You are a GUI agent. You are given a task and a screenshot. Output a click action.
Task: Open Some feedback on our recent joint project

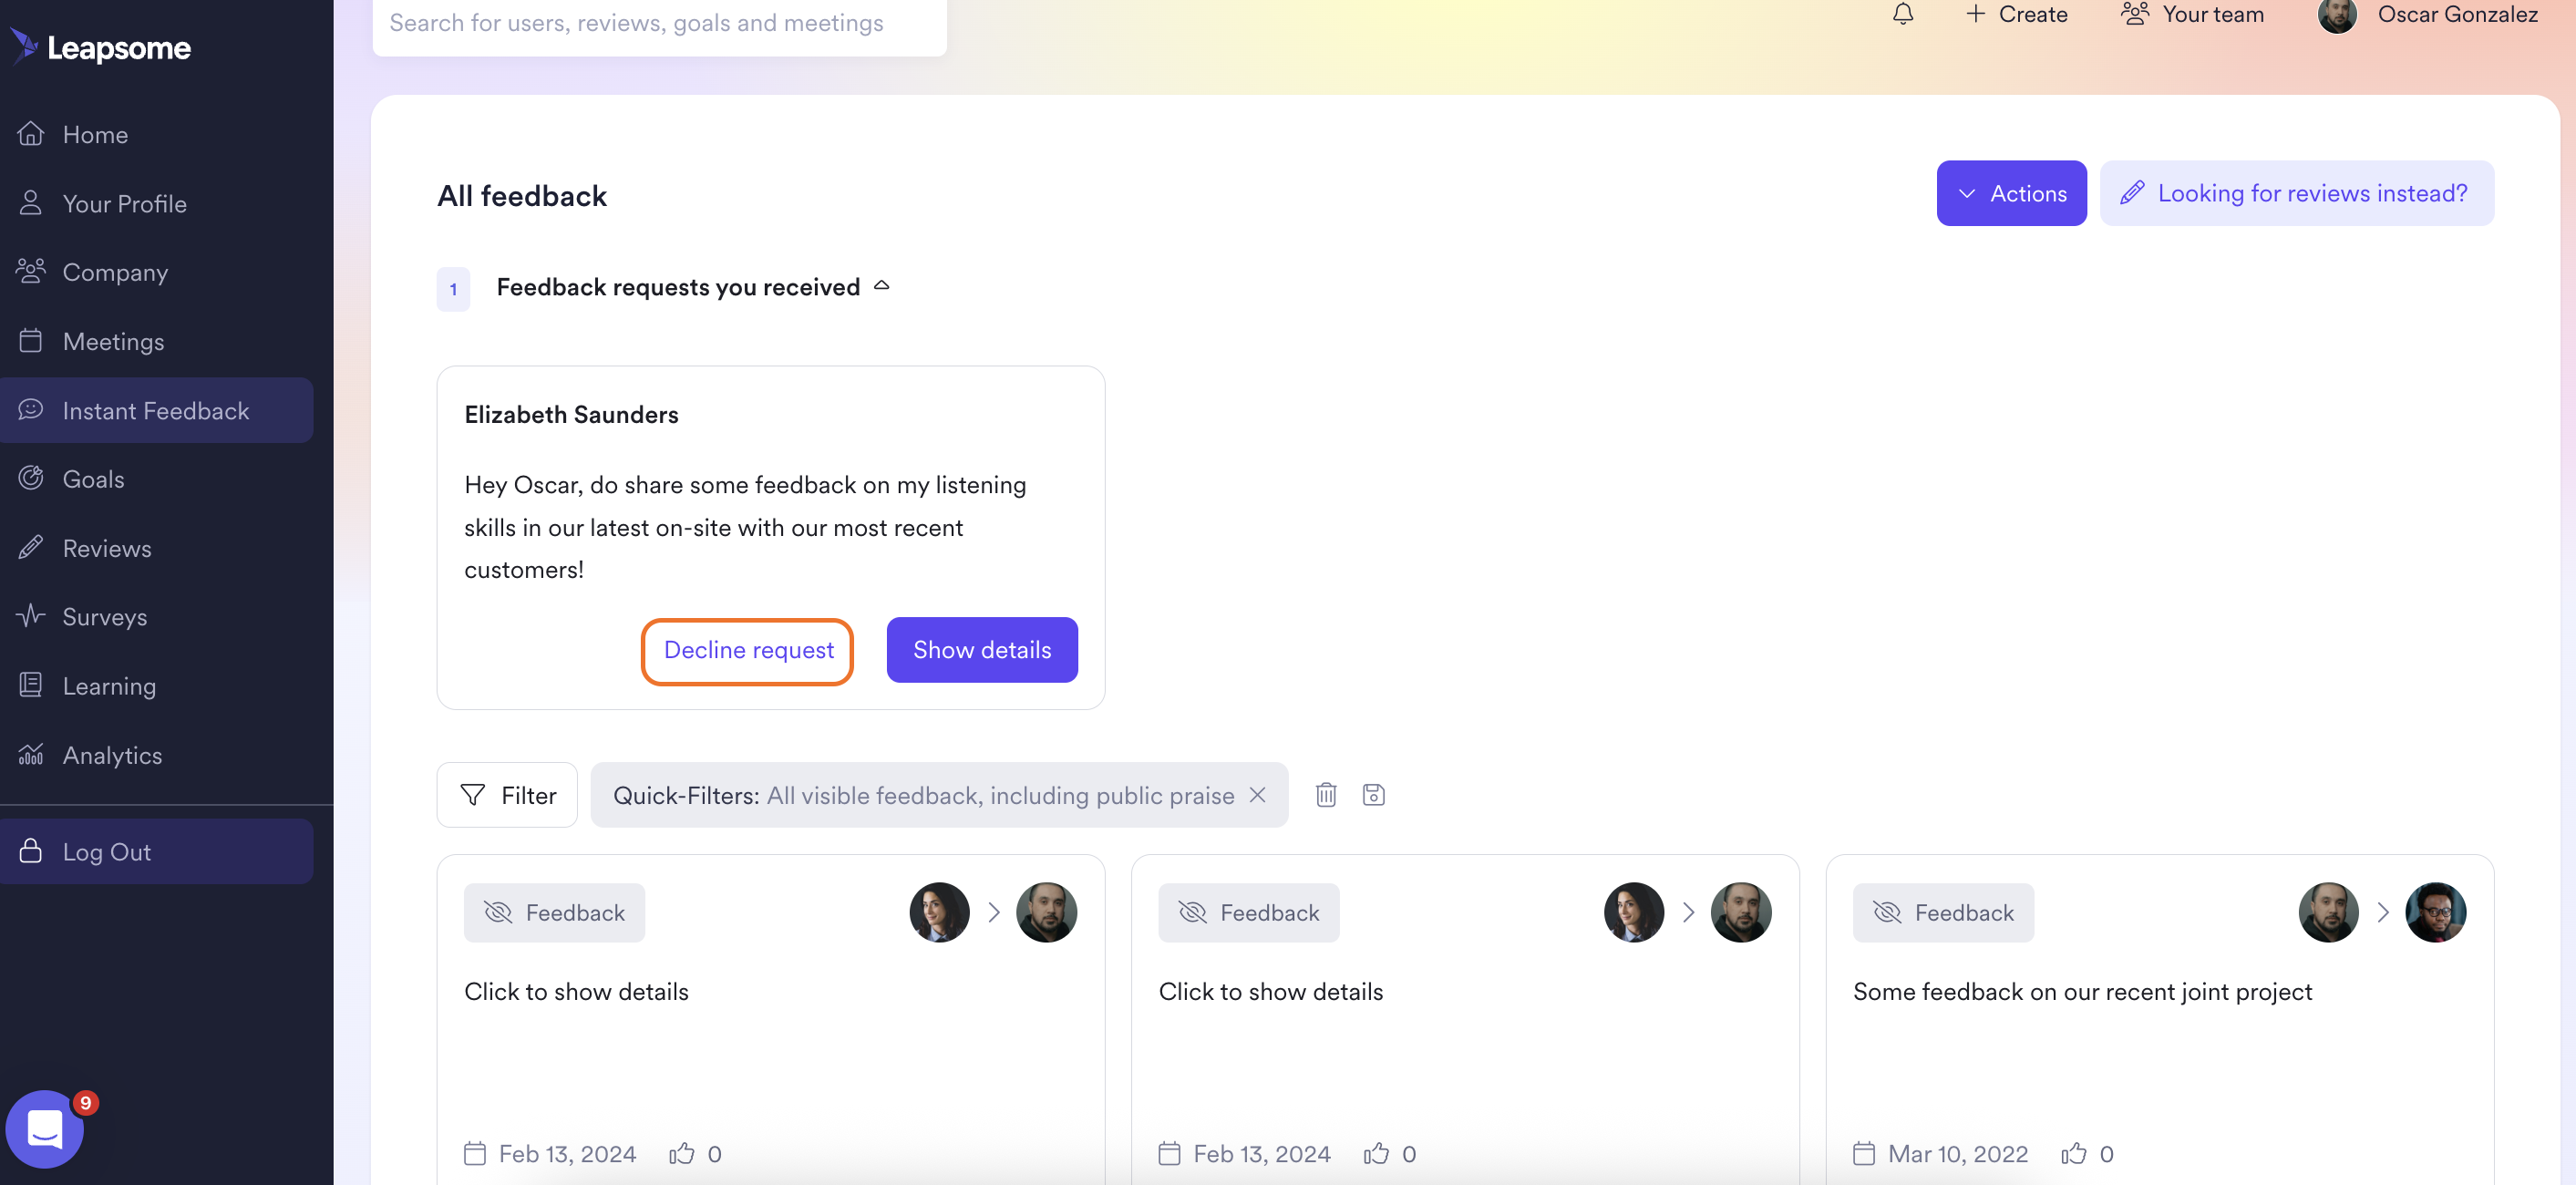point(2083,991)
